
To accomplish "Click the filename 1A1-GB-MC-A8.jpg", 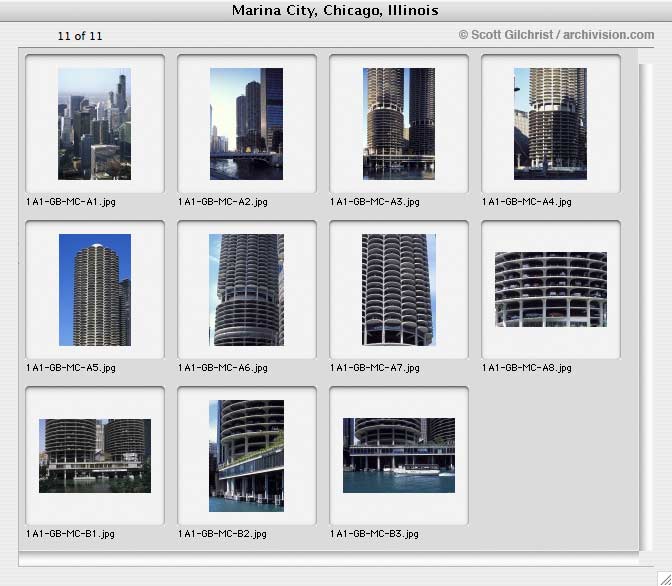I will coord(527,368).
